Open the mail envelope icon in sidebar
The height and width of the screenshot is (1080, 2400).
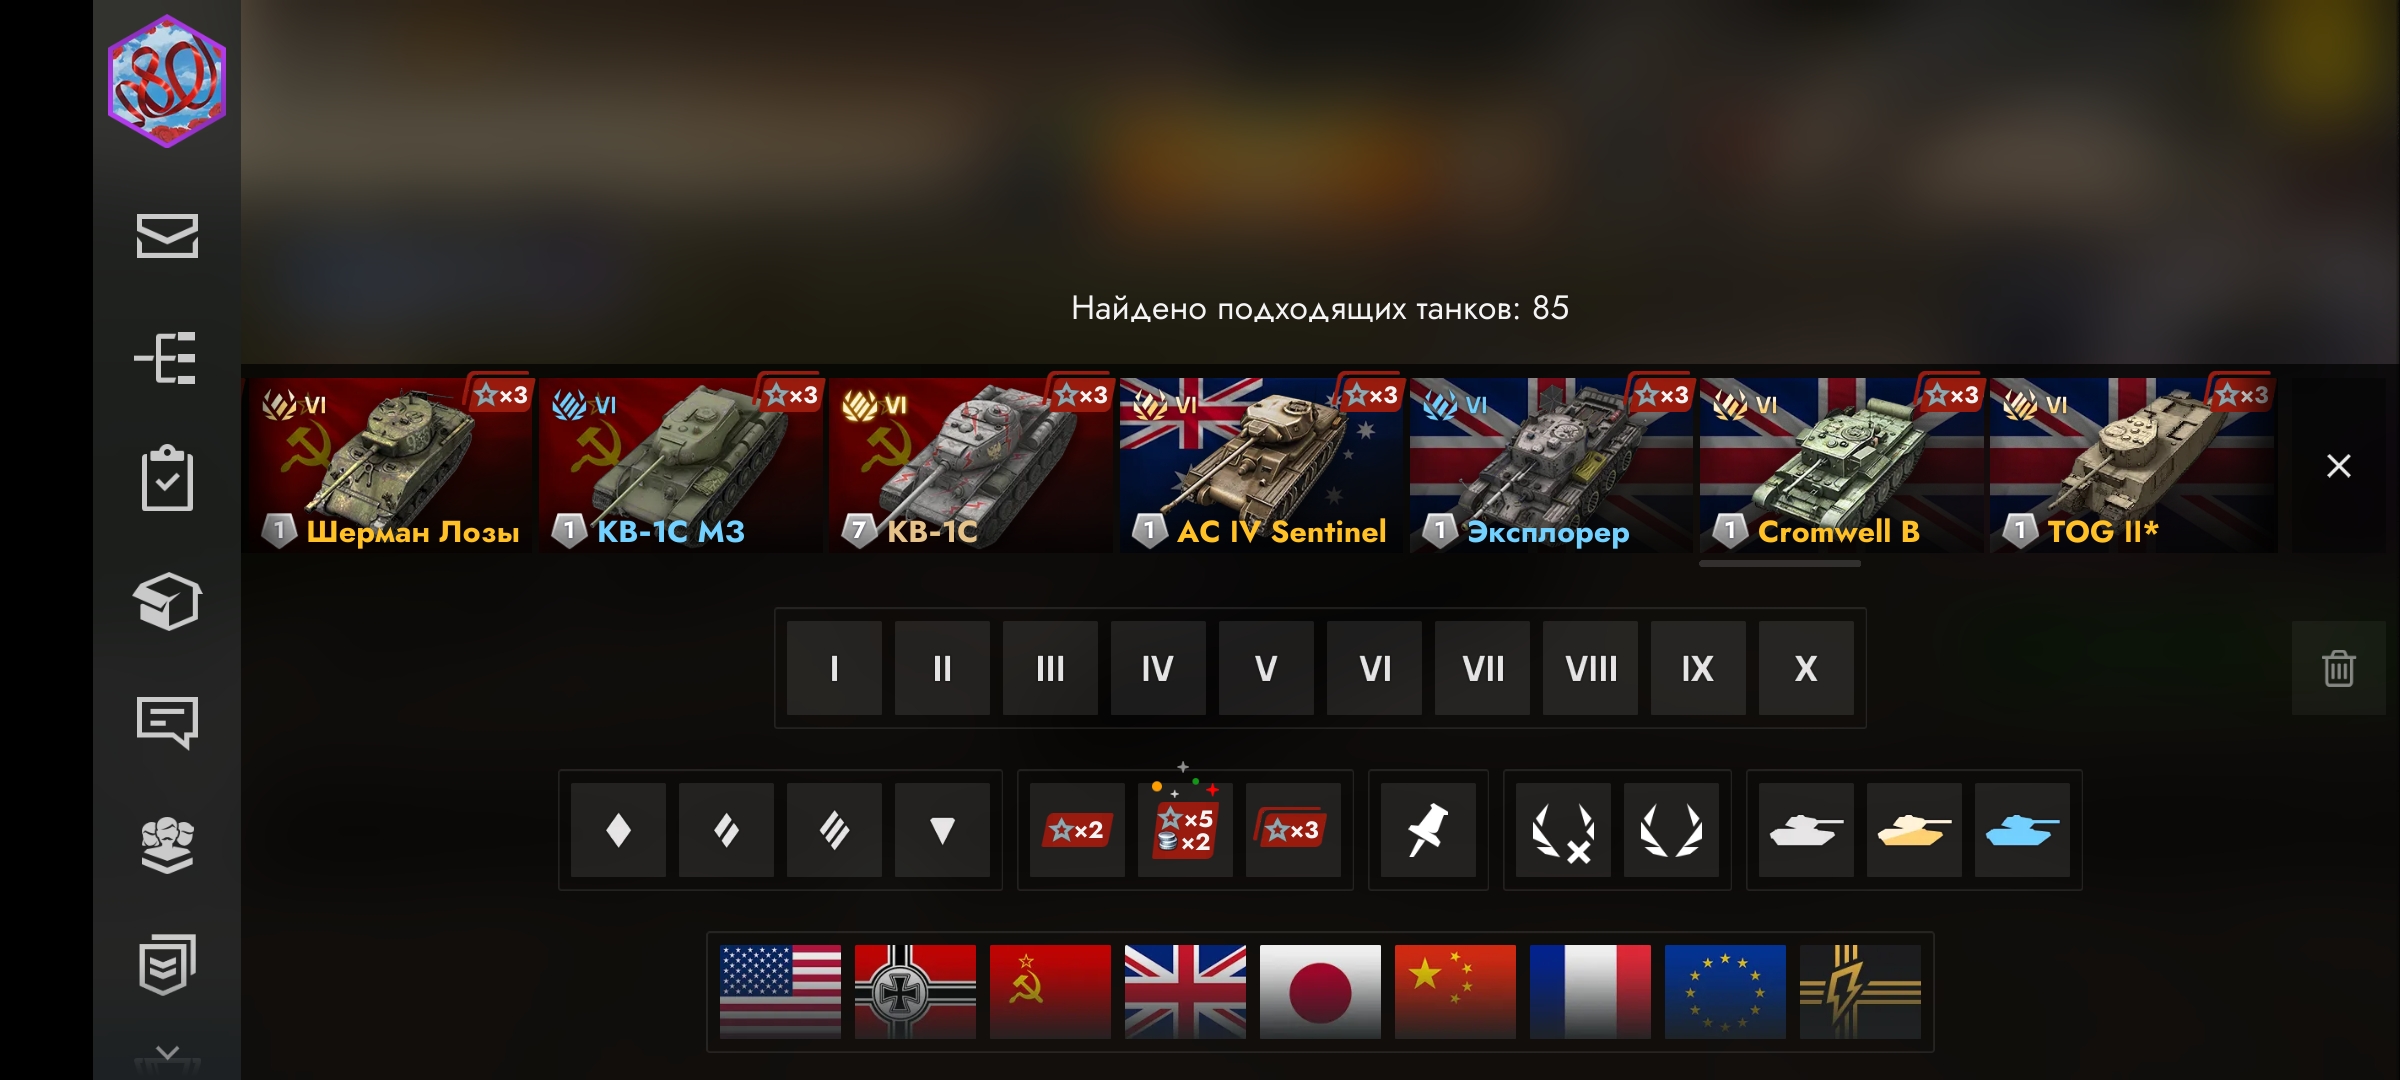(167, 236)
